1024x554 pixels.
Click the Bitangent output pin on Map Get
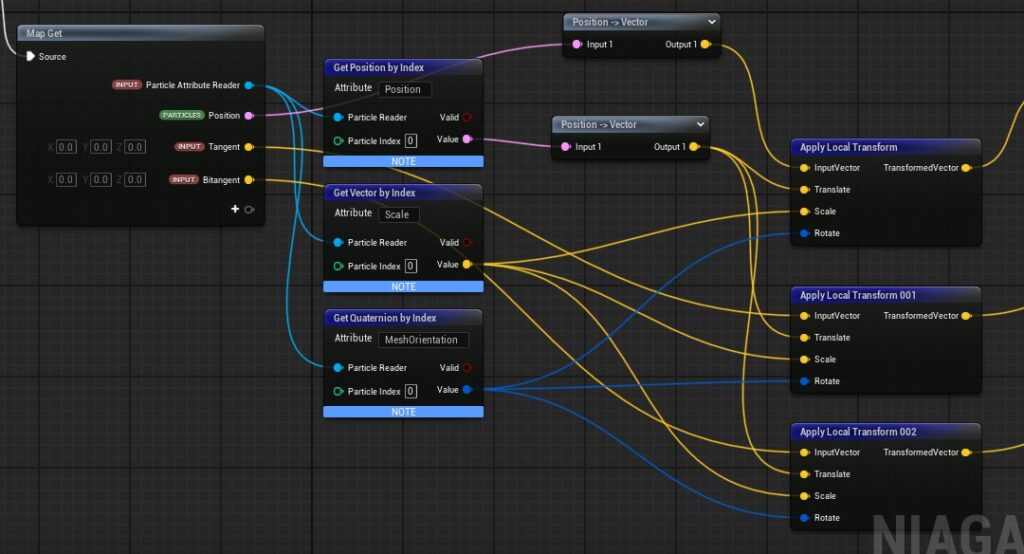click(x=249, y=180)
